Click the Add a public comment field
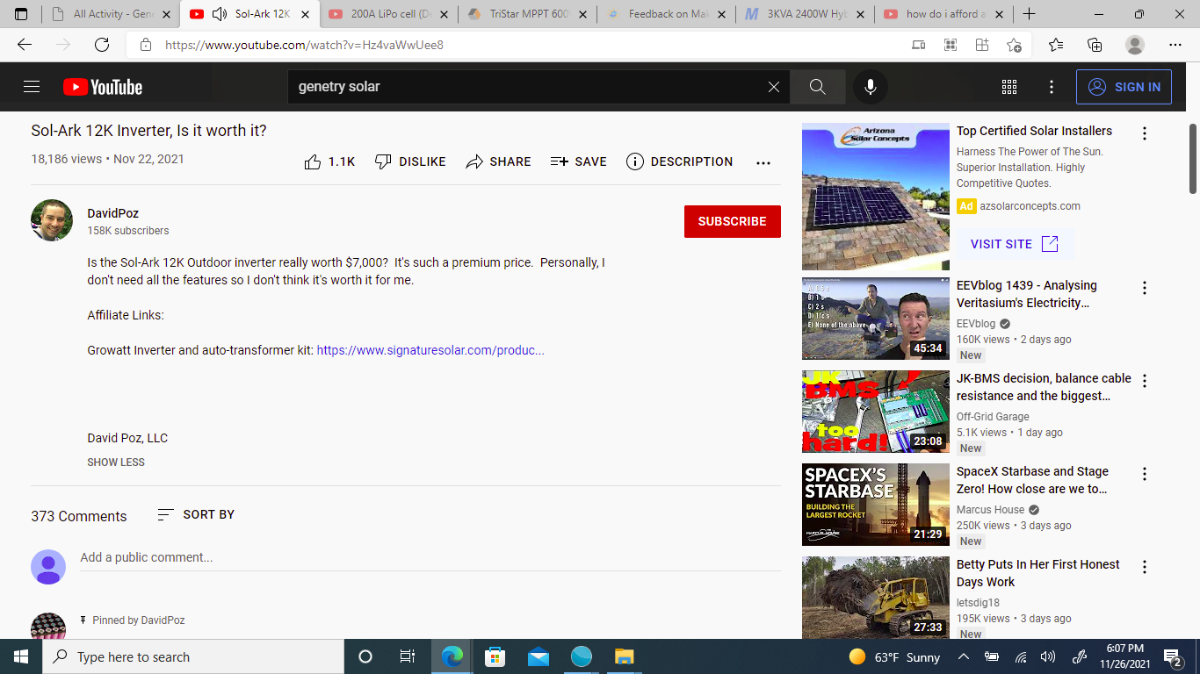The image size is (1200, 674). 430,558
